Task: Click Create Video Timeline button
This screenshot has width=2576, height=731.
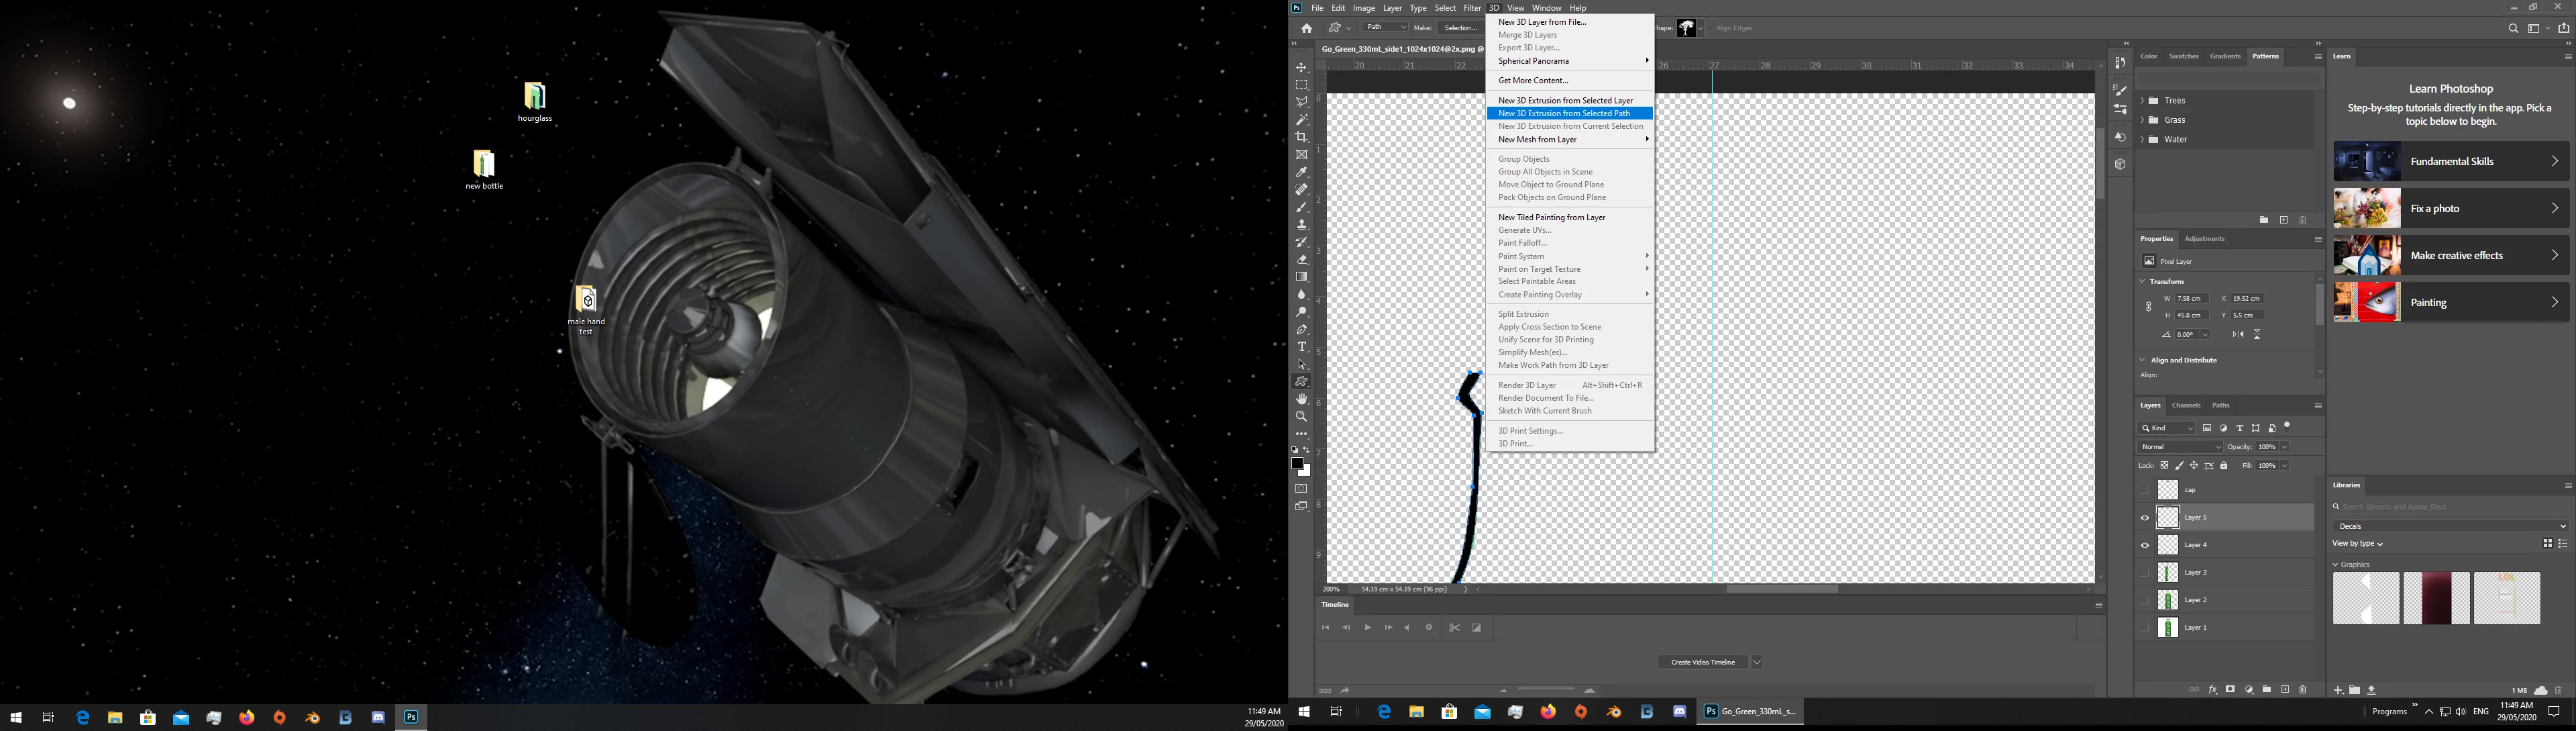Action: [x=1703, y=662]
